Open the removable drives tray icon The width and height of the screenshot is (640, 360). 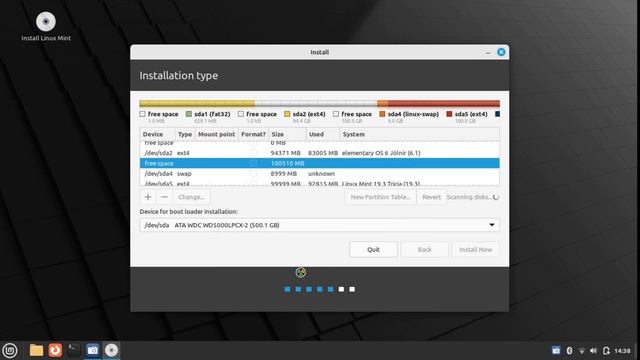click(x=606, y=351)
